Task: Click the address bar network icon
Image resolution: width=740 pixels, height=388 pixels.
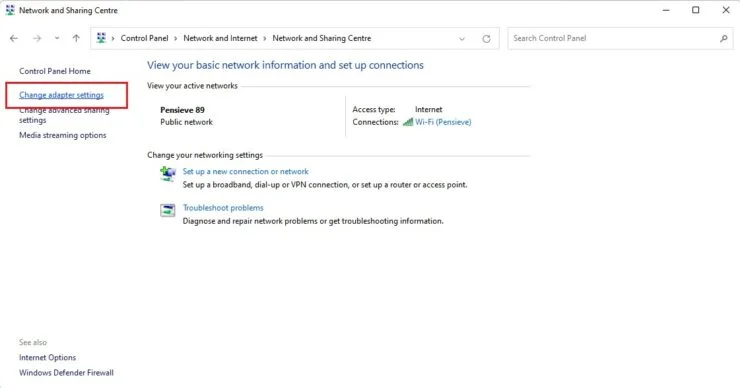Action: tap(101, 38)
